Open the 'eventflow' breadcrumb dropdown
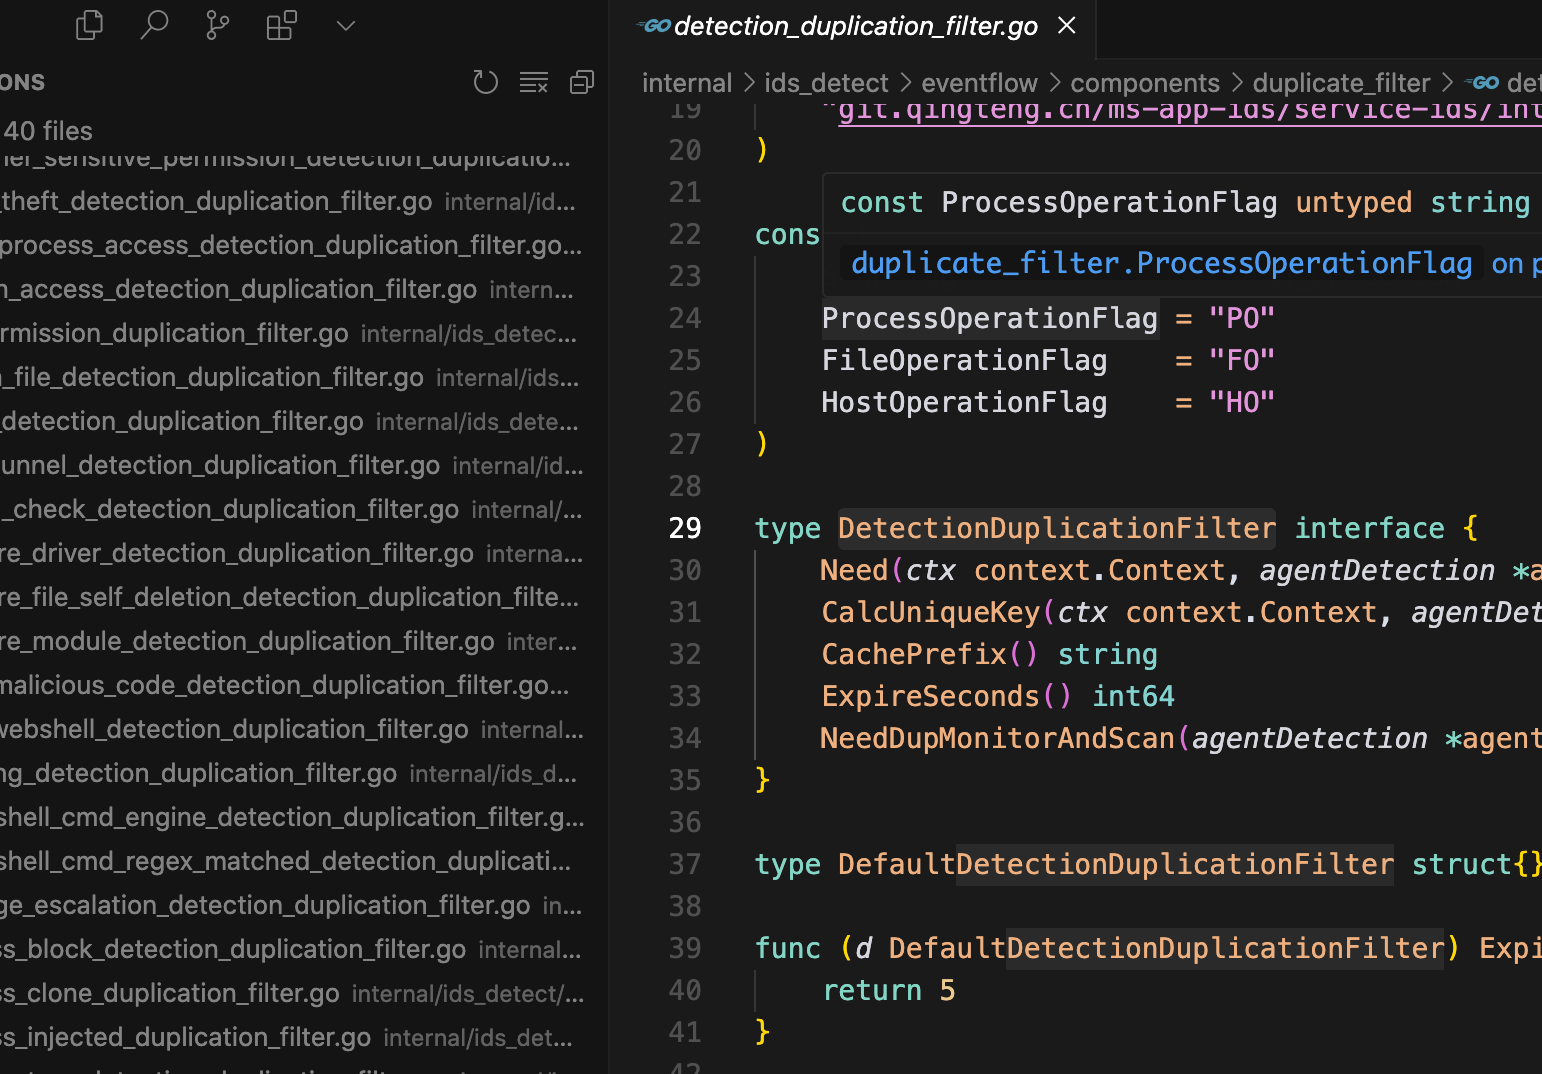Screen dimensions: 1542x1074 tap(979, 83)
